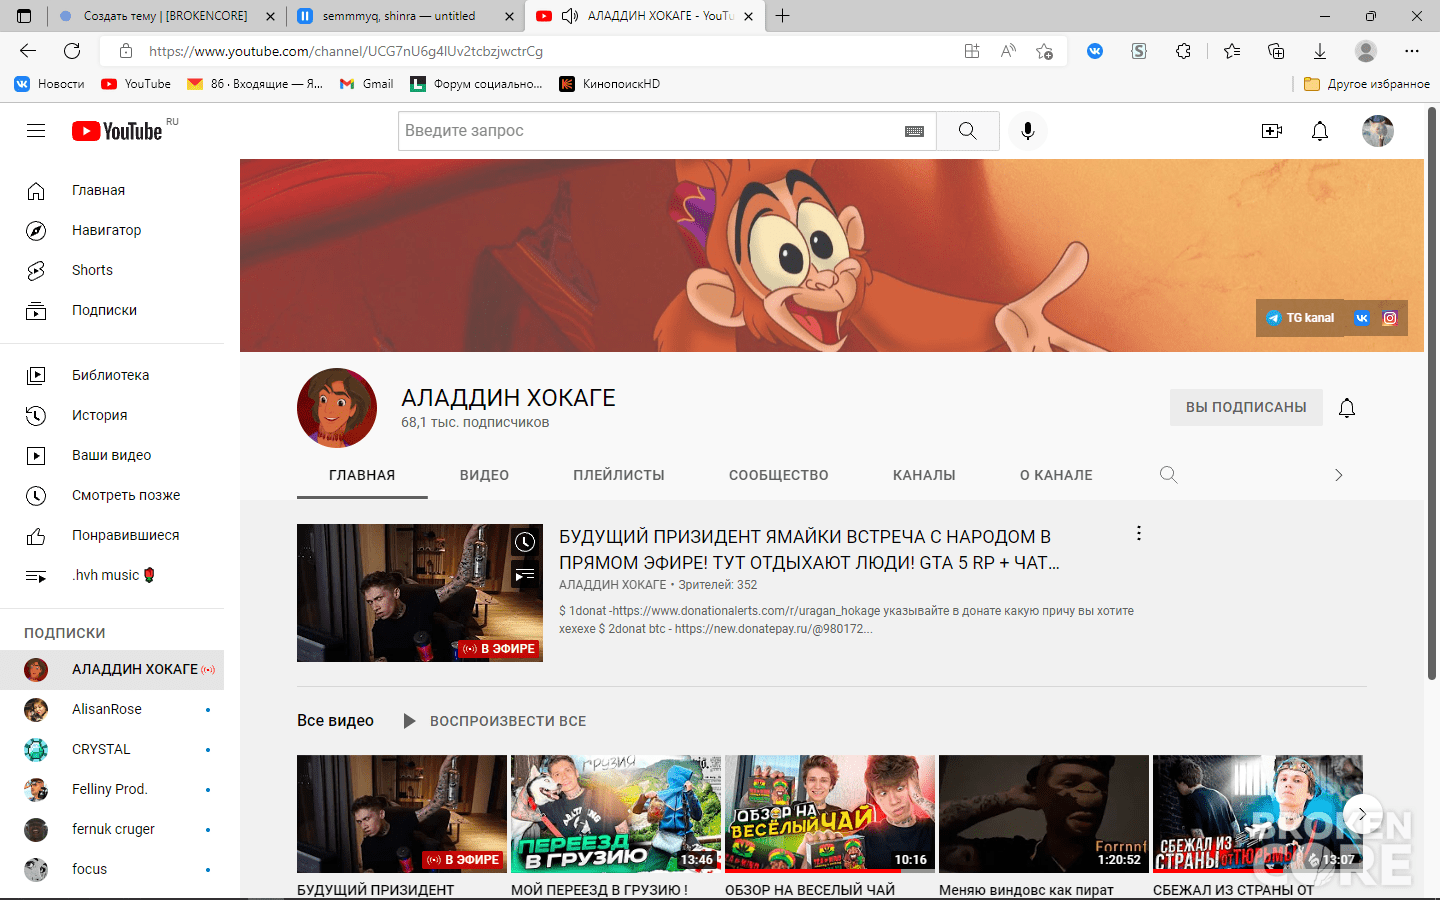This screenshot has width=1440, height=900.
Task: Open the CRYSTAL subscription channel
Action: (x=112, y=749)
